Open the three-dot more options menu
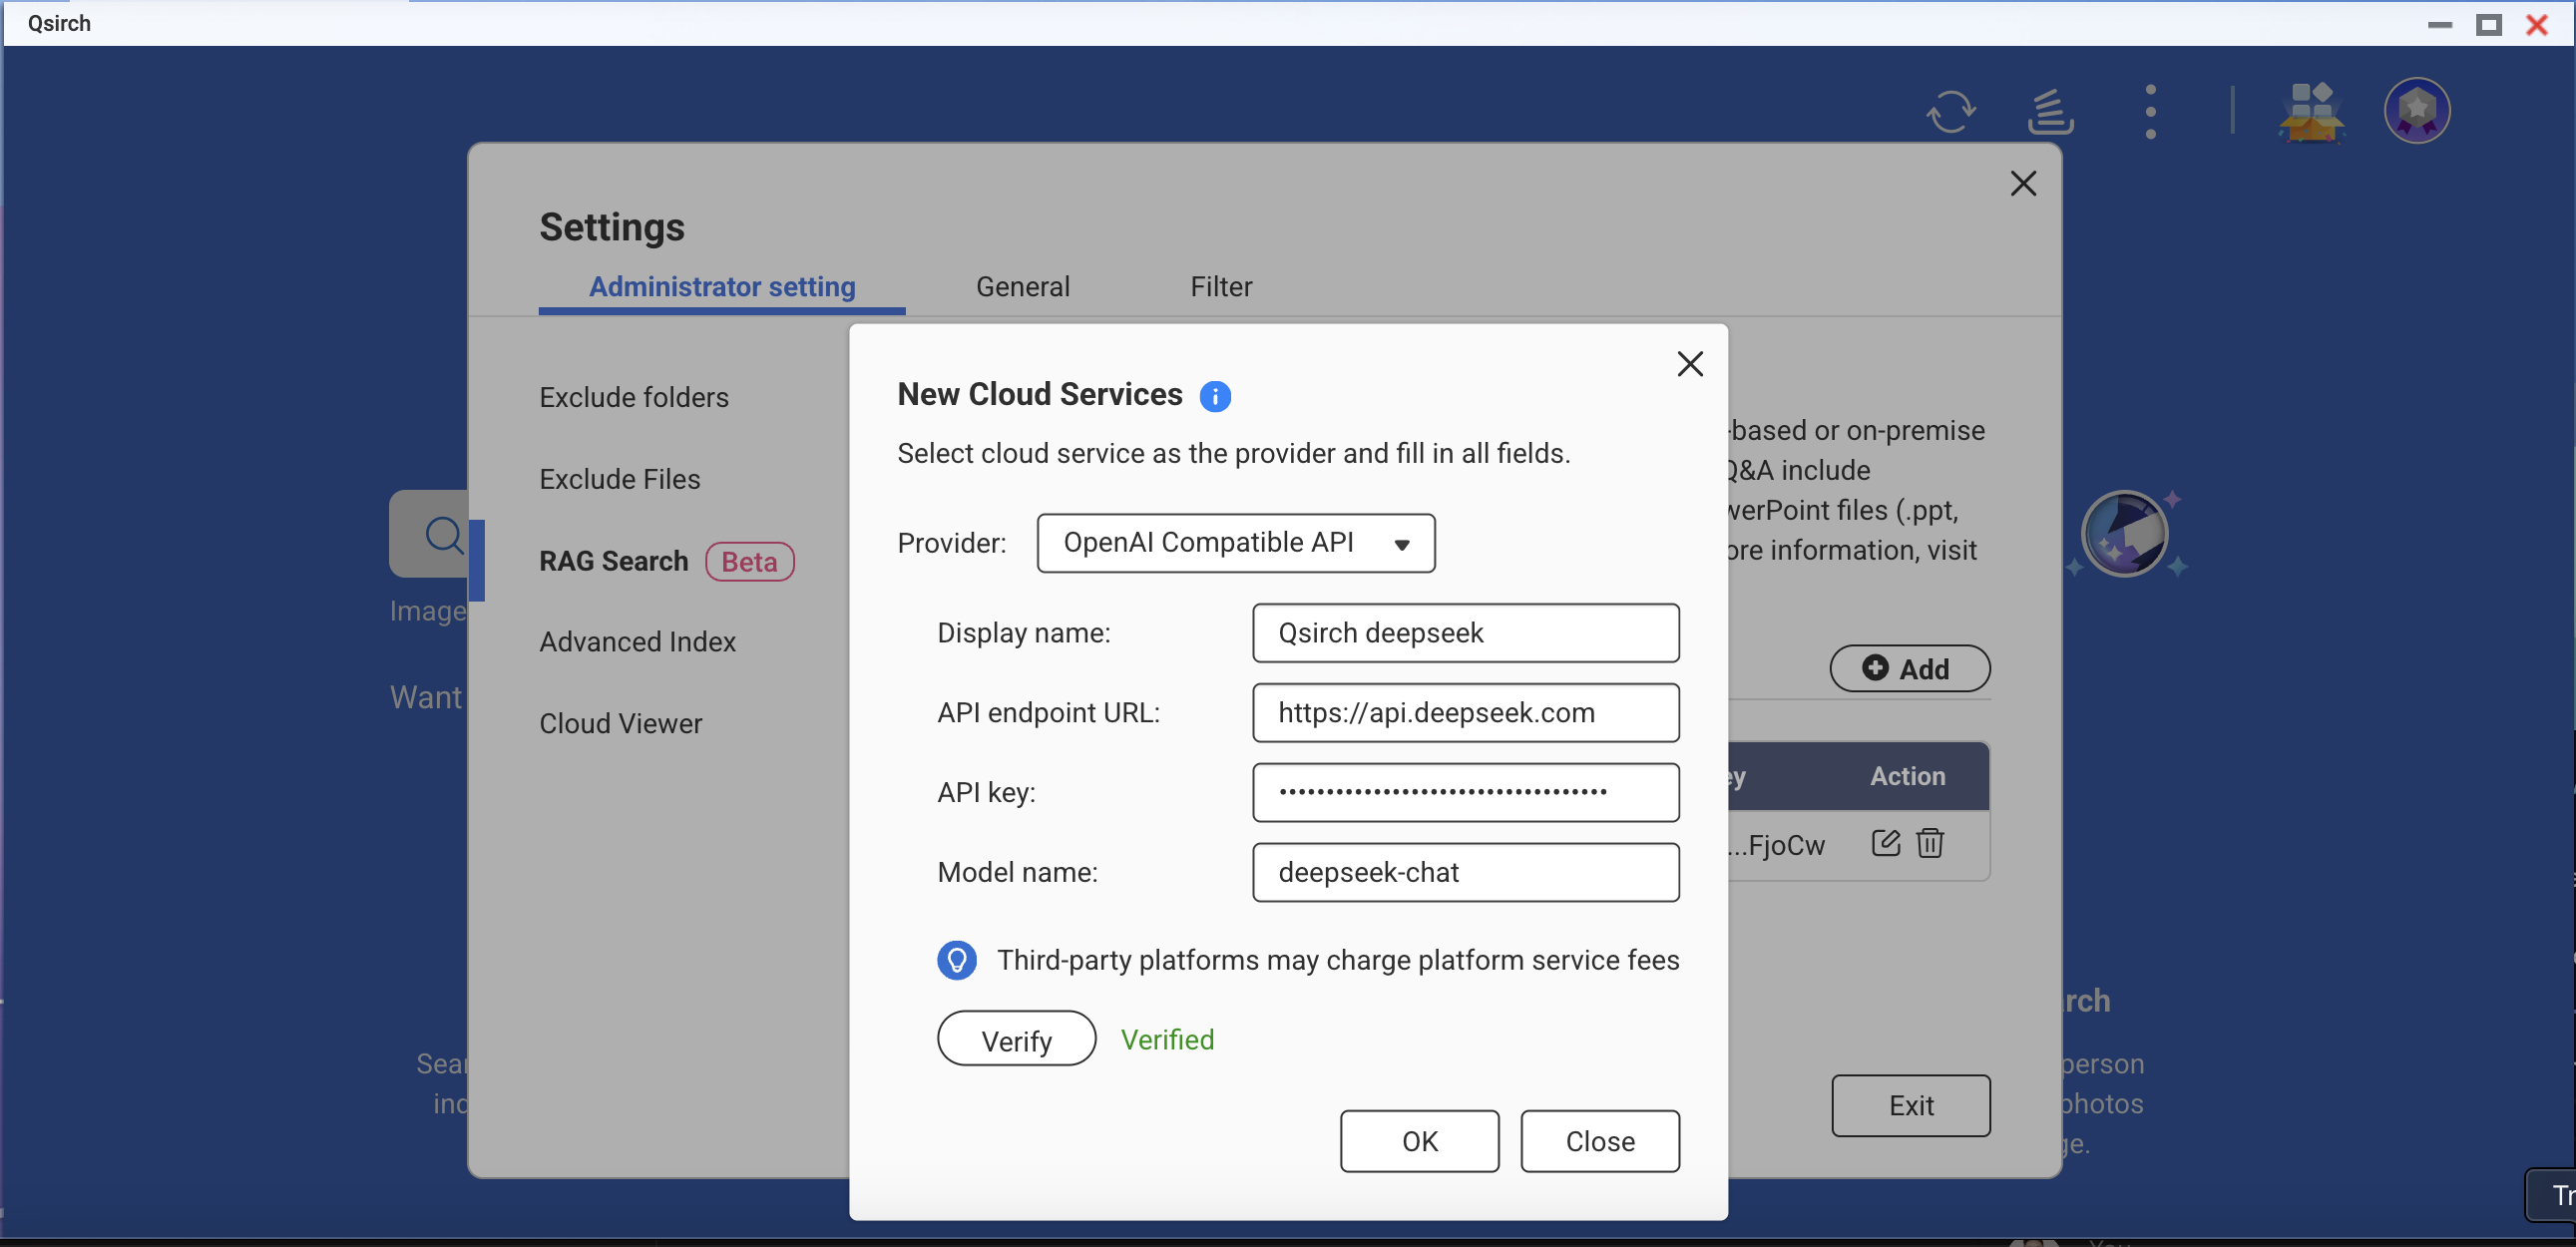Viewport: 2576px width, 1247px height. (2150, 111)
